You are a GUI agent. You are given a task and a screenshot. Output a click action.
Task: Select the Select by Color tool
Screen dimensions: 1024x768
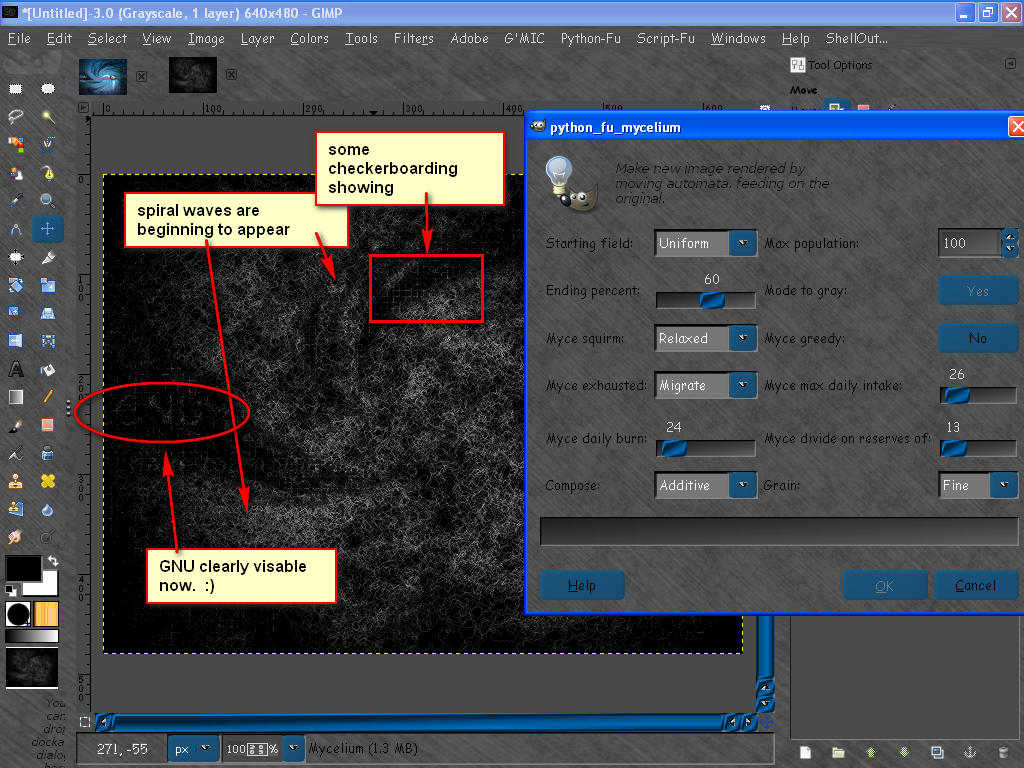pyautogui.click(x=16, y=144)
